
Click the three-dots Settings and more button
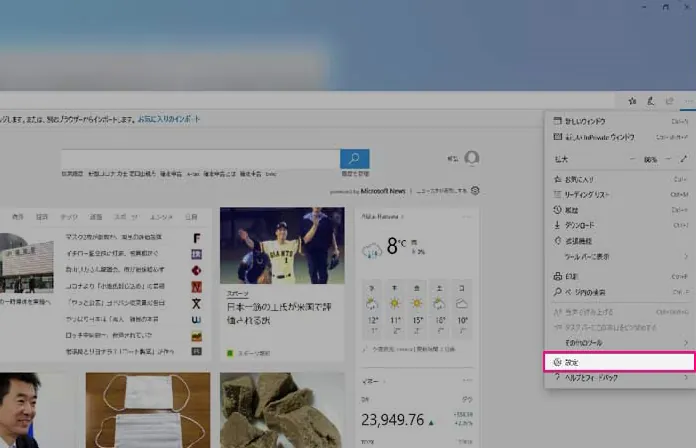pos(688,101)
